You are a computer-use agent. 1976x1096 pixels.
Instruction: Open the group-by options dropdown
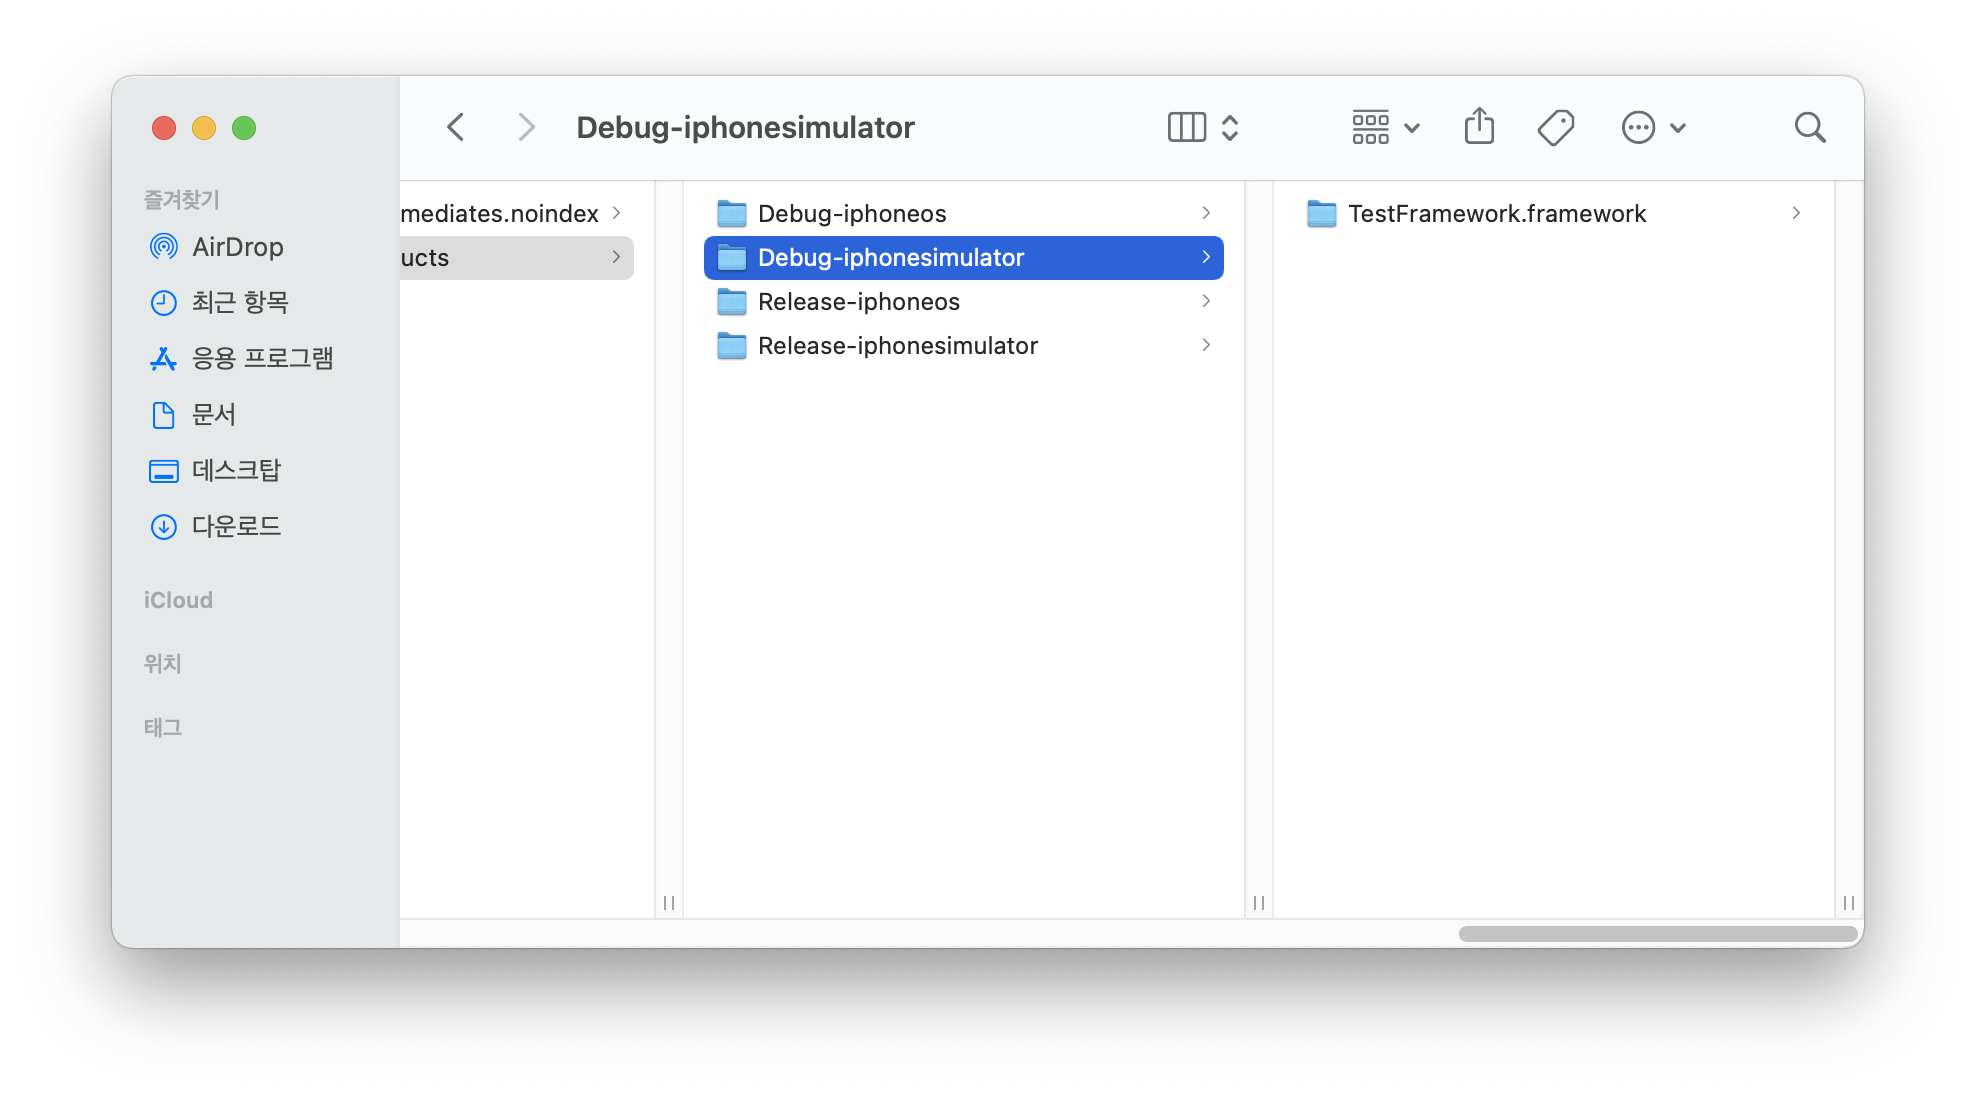click(x=1385, y=128)
